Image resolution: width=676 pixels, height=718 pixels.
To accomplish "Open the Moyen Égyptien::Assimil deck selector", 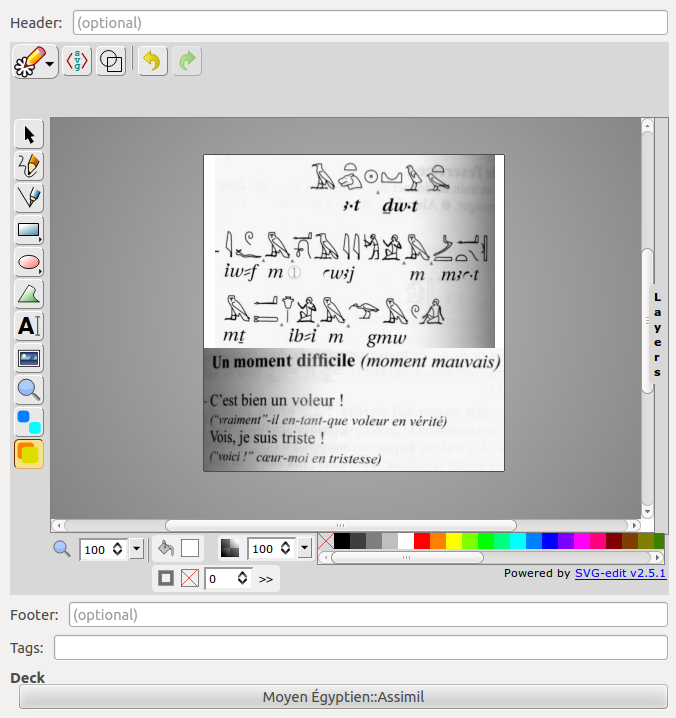I will tap(343, 696).
